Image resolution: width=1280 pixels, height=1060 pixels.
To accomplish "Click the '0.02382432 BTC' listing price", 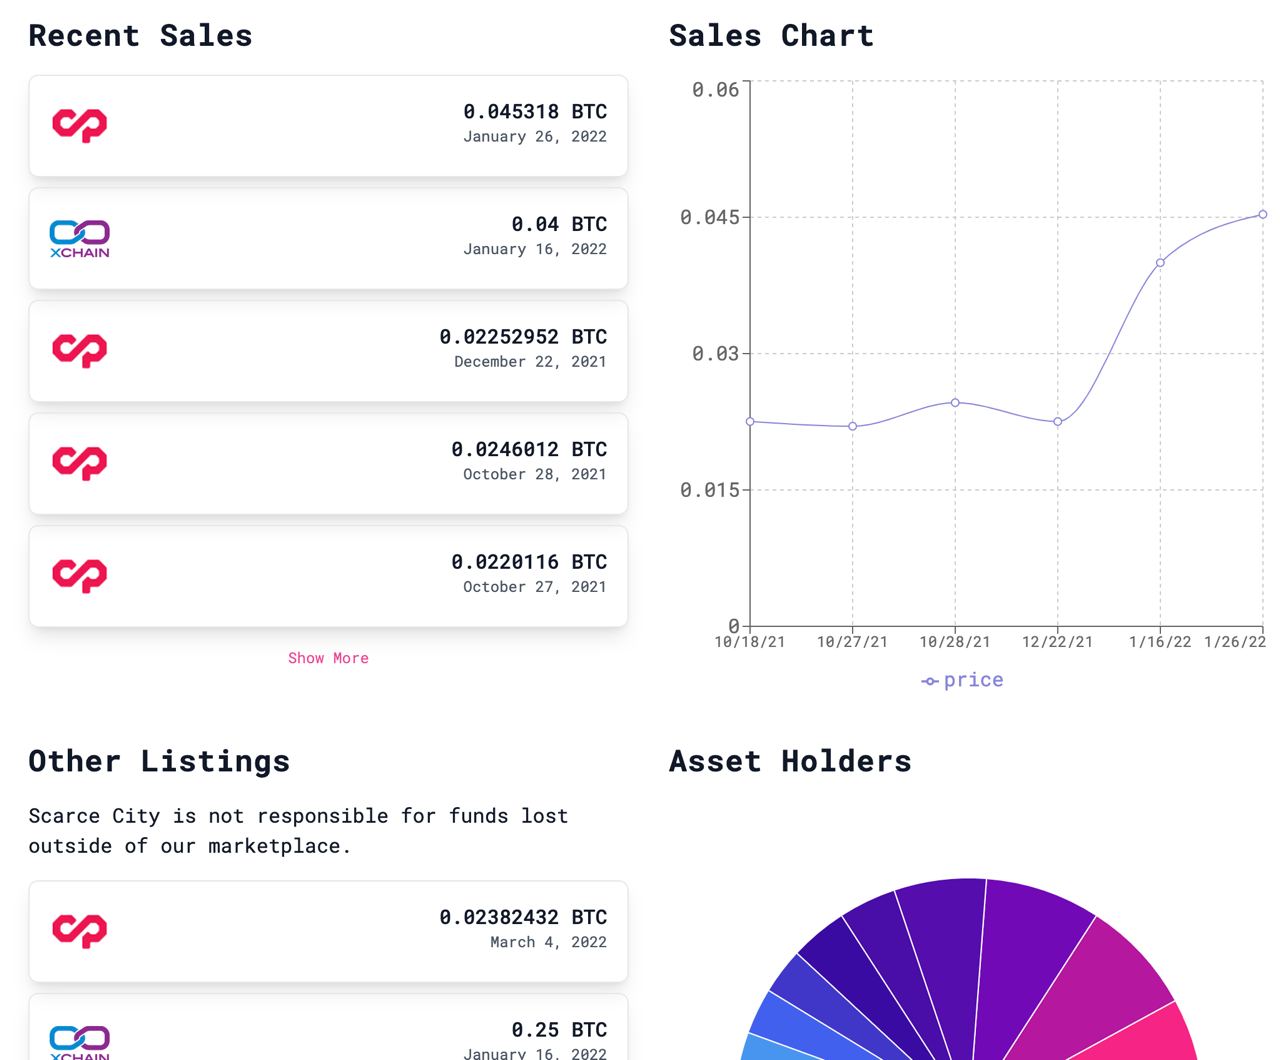I will click(523, 918).
